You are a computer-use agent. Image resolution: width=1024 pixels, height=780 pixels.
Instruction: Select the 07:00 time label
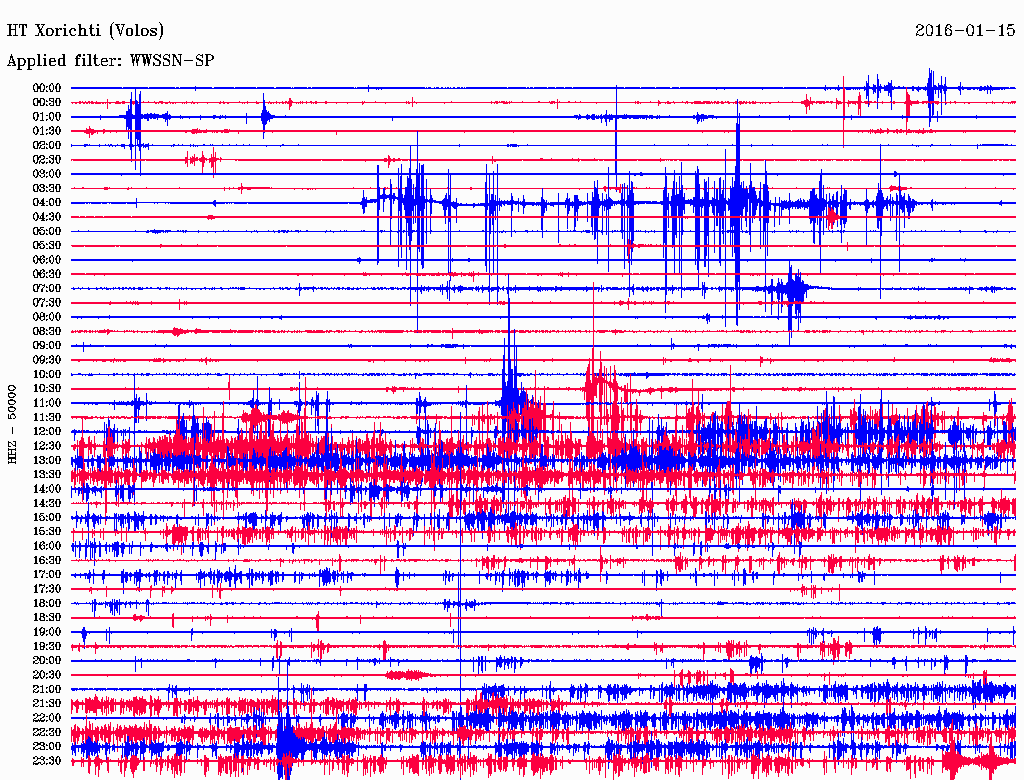coord(47,289)
